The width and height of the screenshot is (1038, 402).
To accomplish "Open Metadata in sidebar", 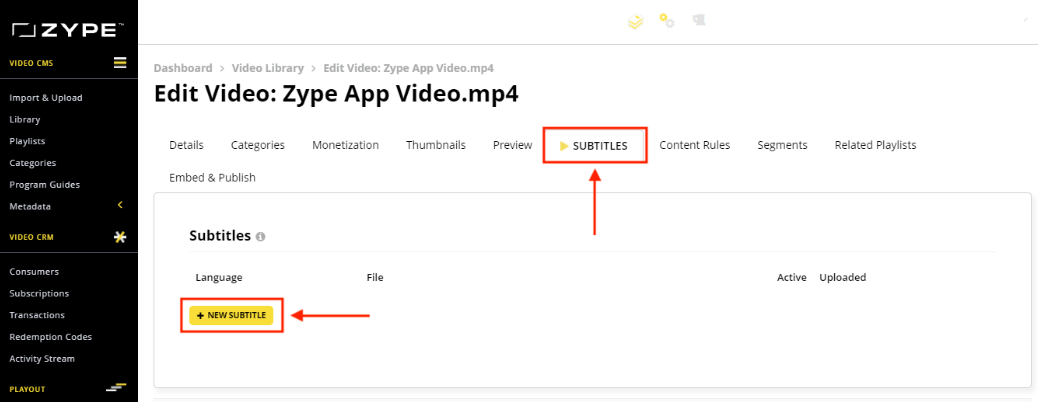I will click(30, 207).
